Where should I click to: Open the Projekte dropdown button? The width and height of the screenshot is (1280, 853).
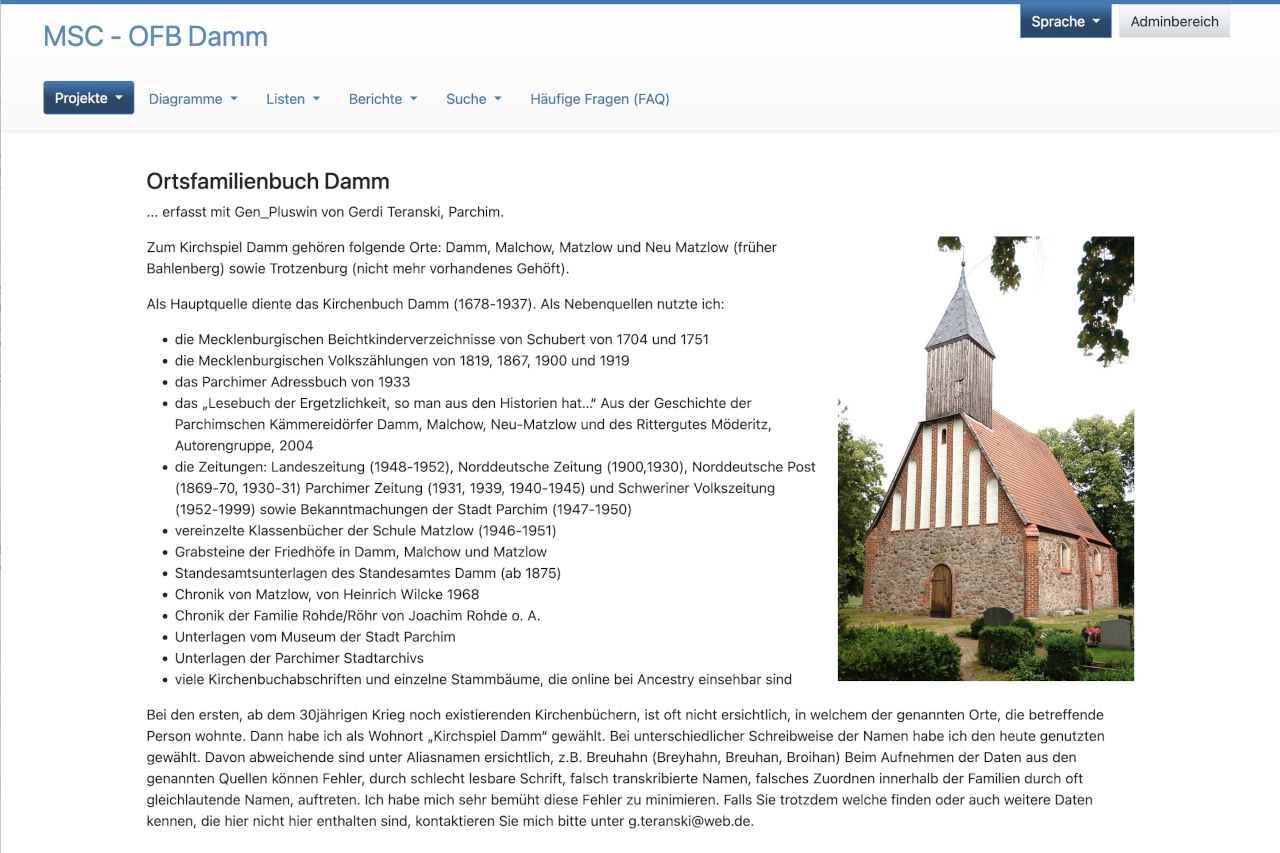[x=88, y=98]
